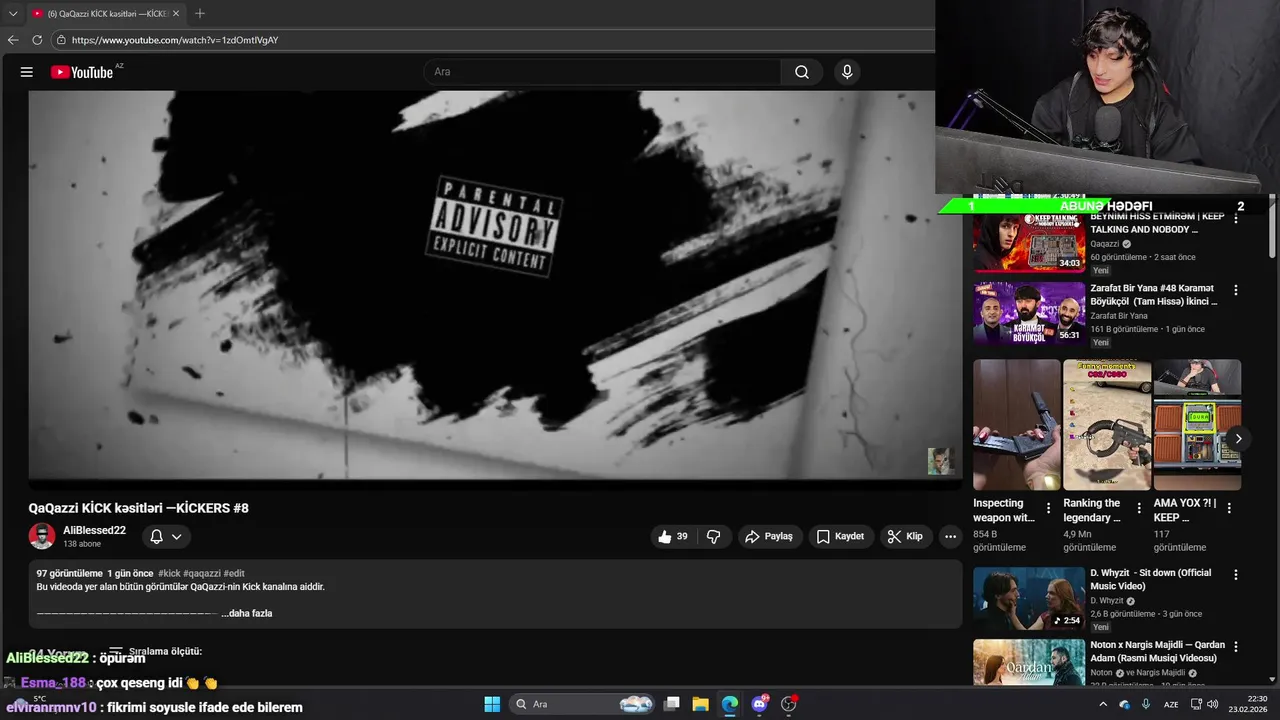The height and width of the screenshot is (720, 1280).
Task: Click the channel watermark on the video
Action: (x=940, y=461)
